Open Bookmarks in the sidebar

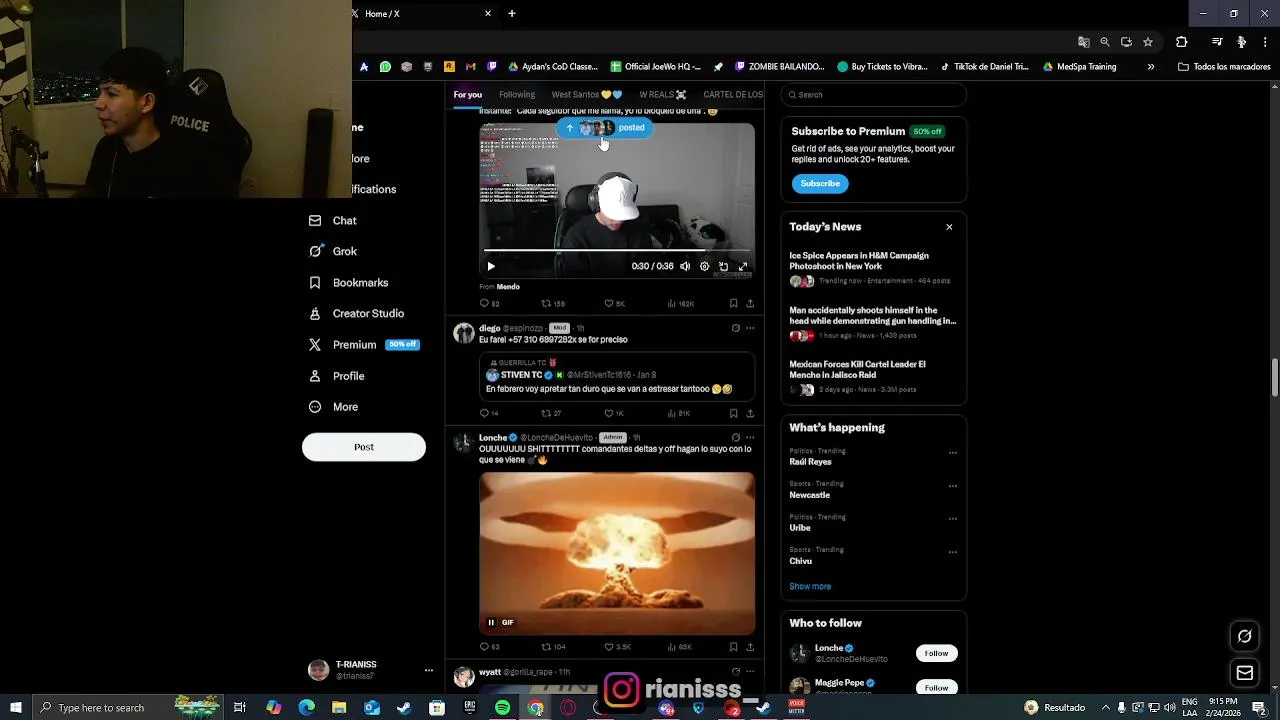348,283
